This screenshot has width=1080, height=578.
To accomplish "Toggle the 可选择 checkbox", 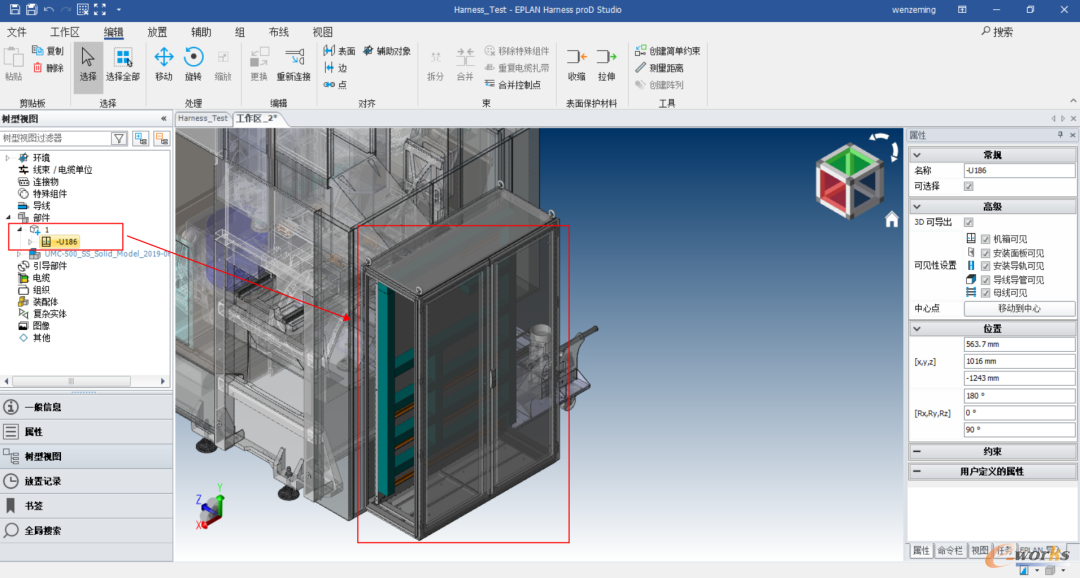I will [968, 186].
